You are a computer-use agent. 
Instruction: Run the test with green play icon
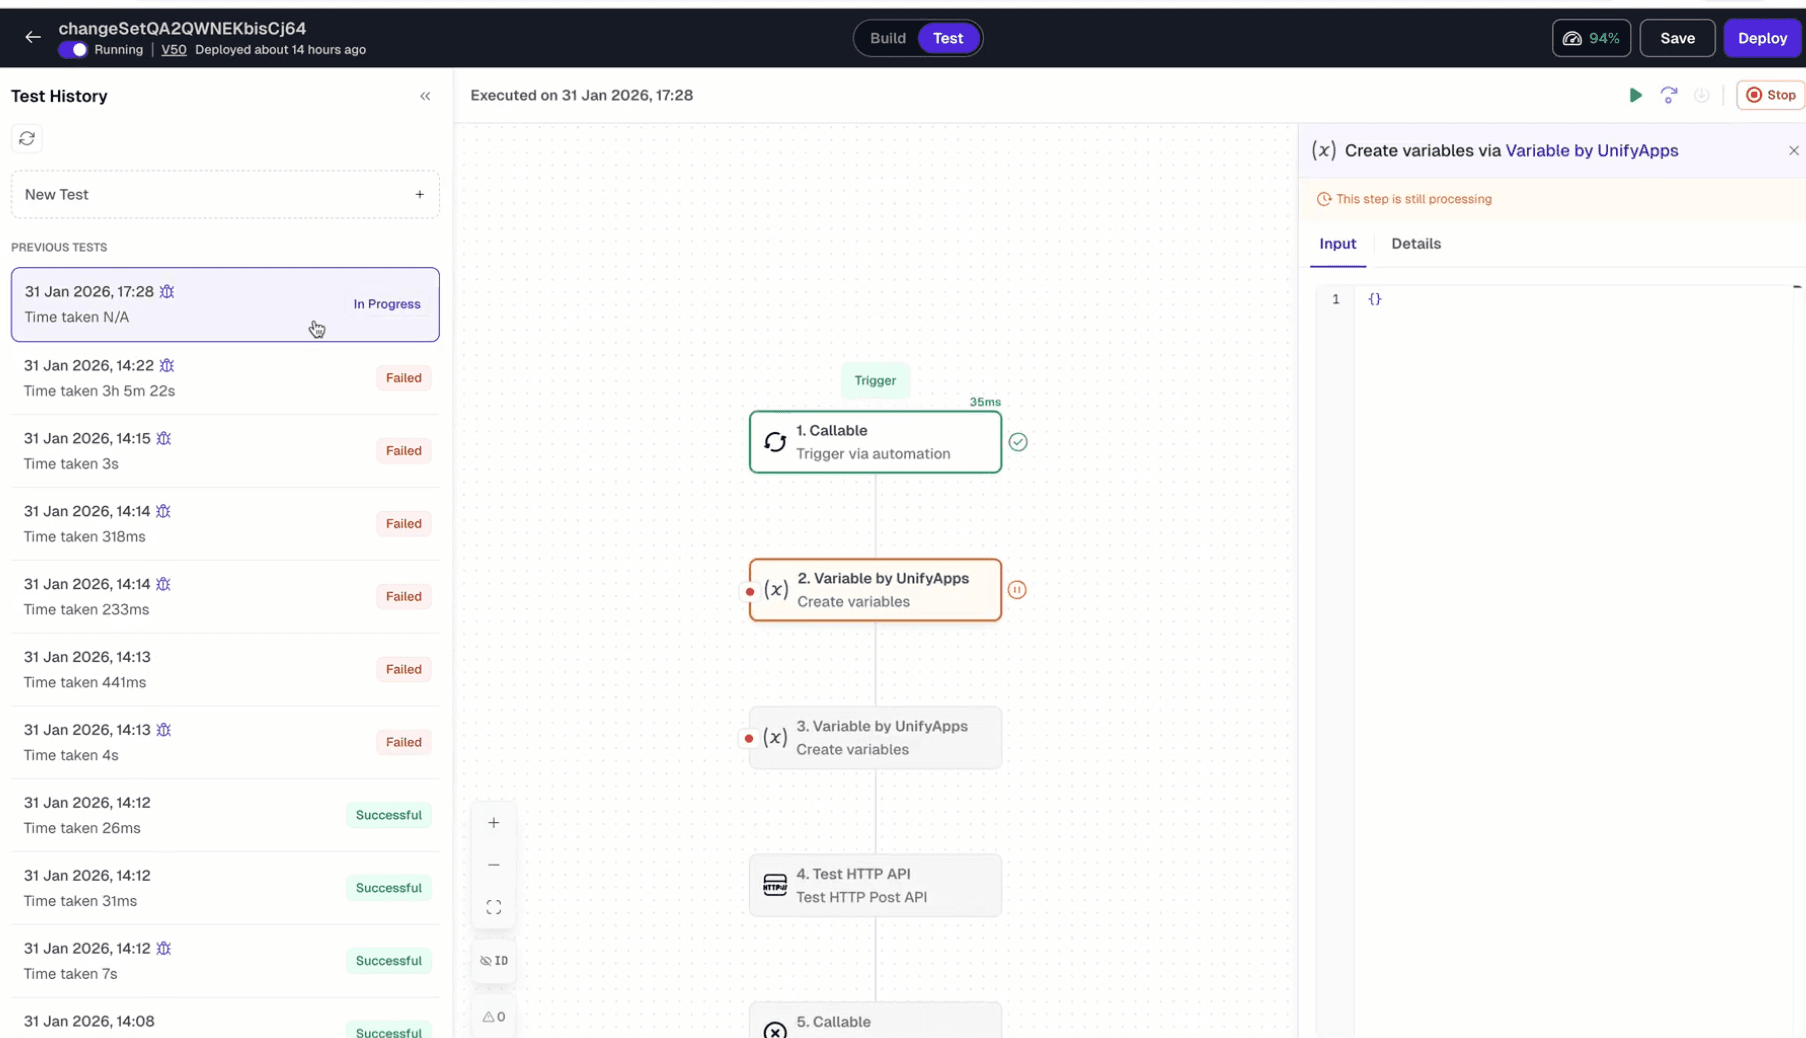coord(1635,95)
